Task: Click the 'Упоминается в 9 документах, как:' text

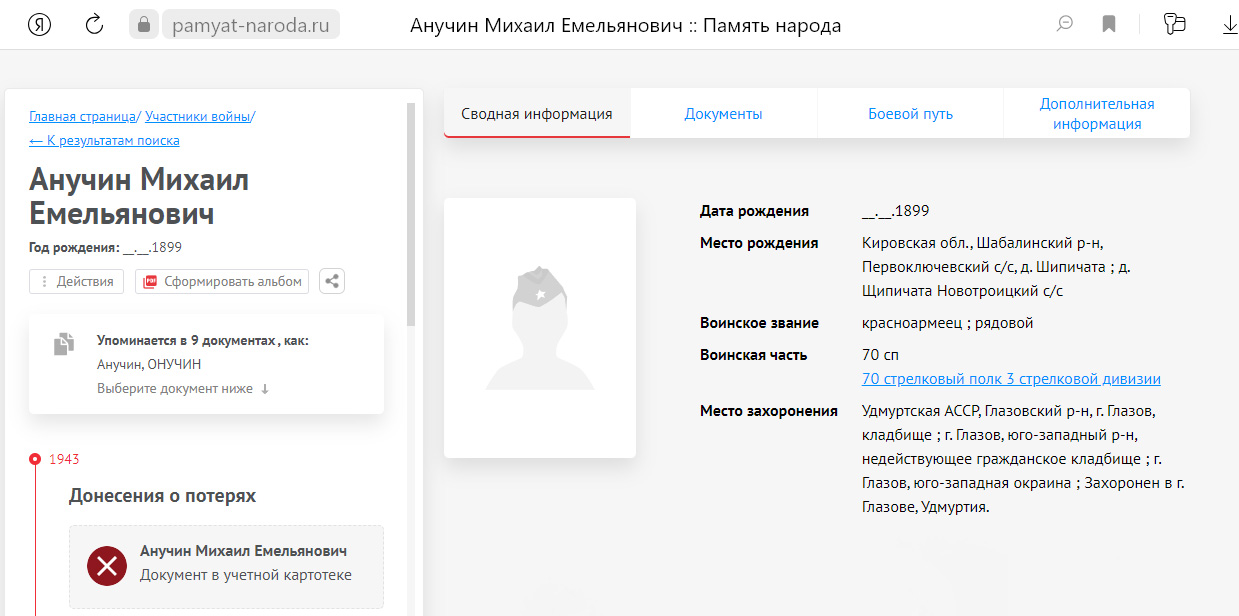Action: (203, 340)
